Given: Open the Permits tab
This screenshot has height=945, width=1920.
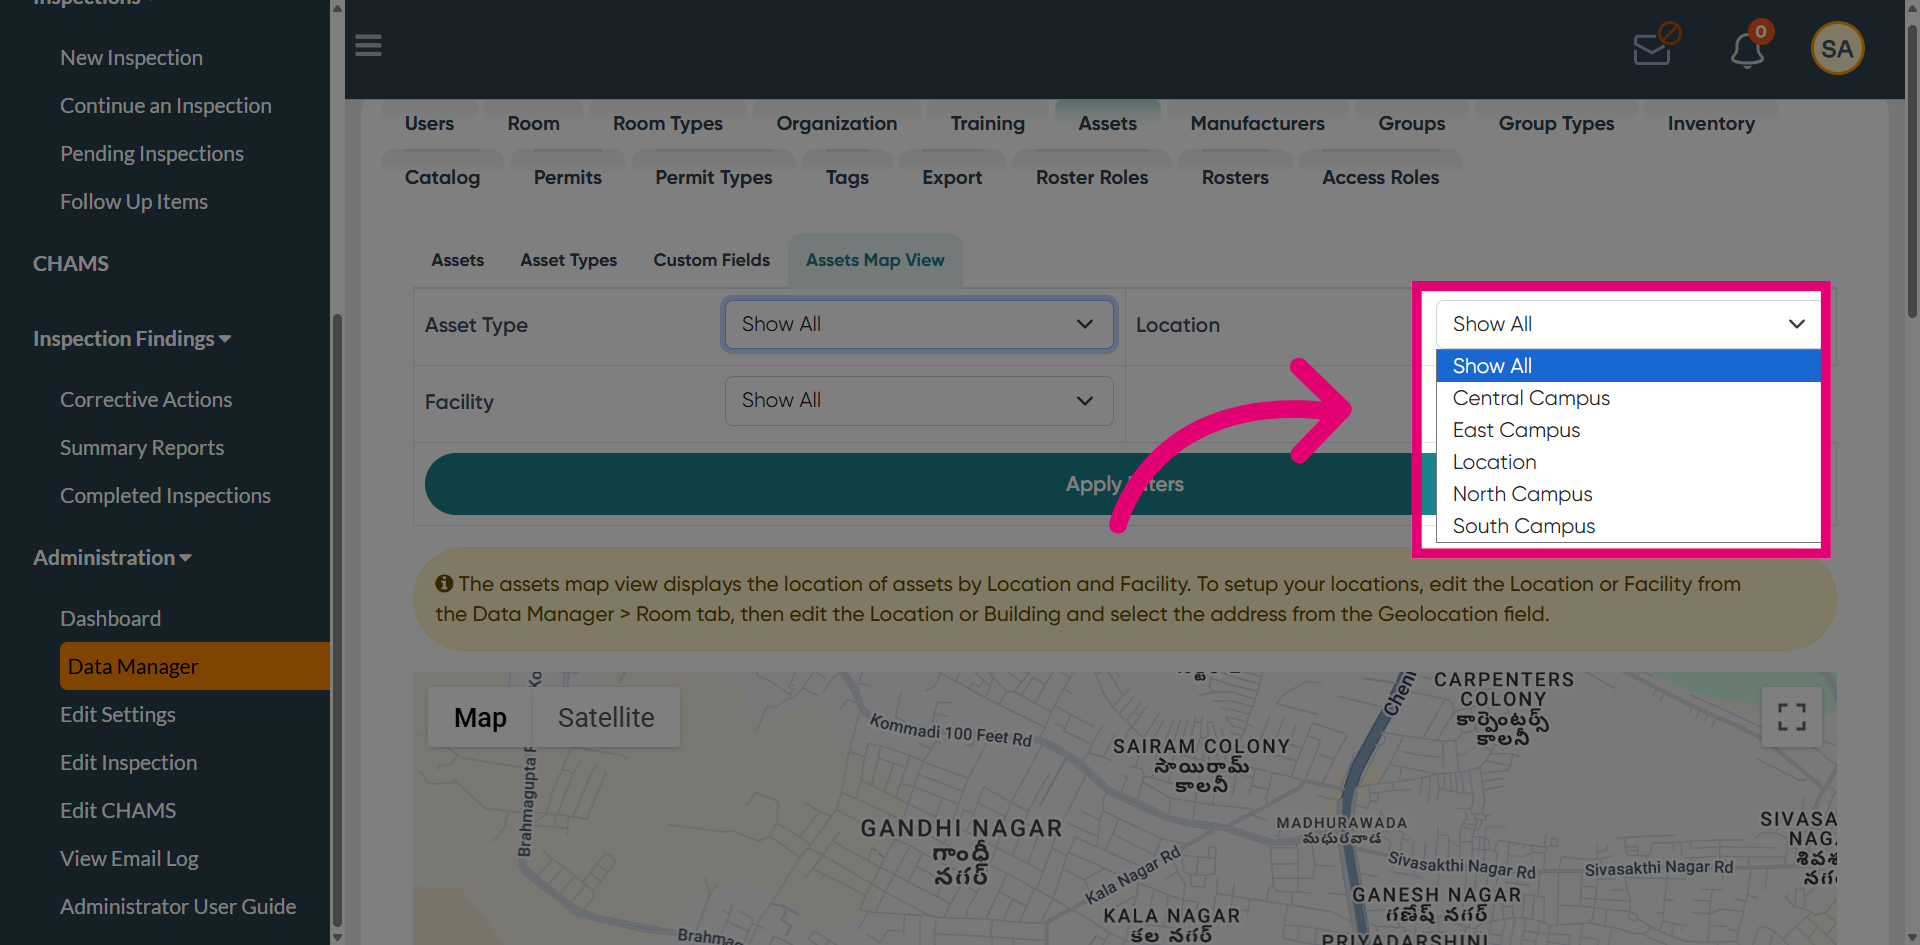Looking at the screenshot, I should pos(567,178).
